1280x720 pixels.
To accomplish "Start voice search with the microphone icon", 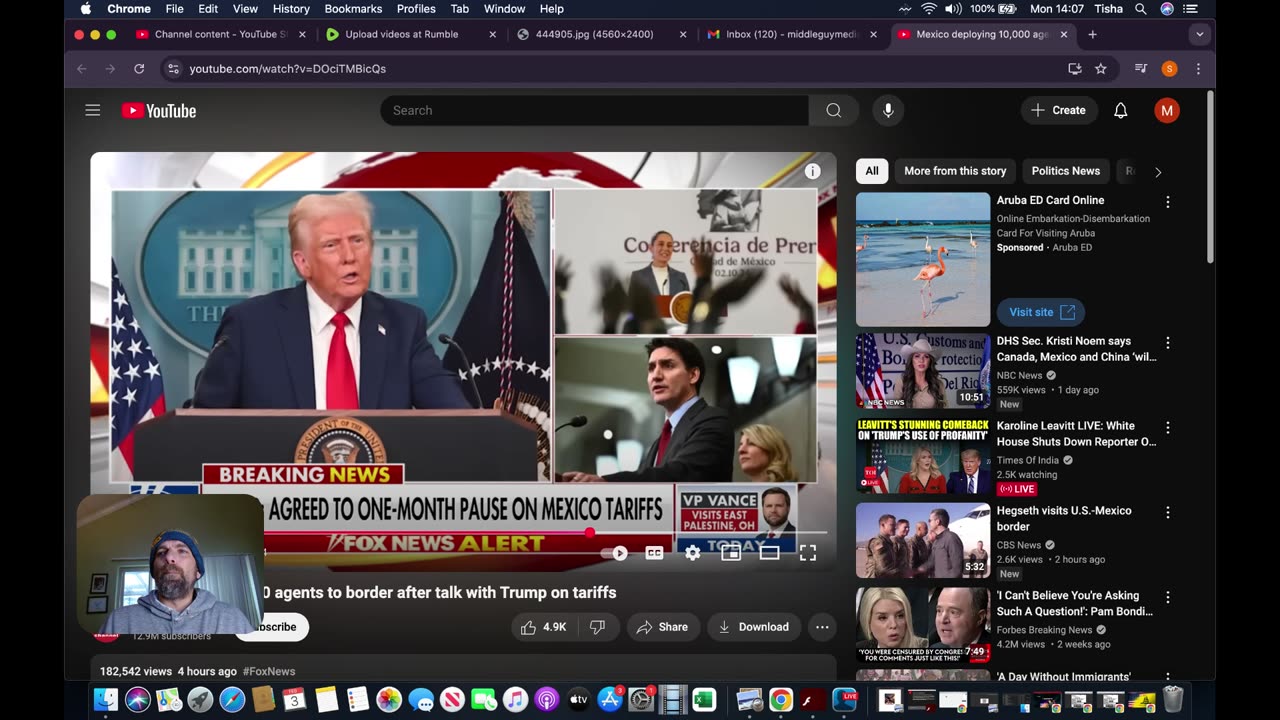I will (888, 110).
